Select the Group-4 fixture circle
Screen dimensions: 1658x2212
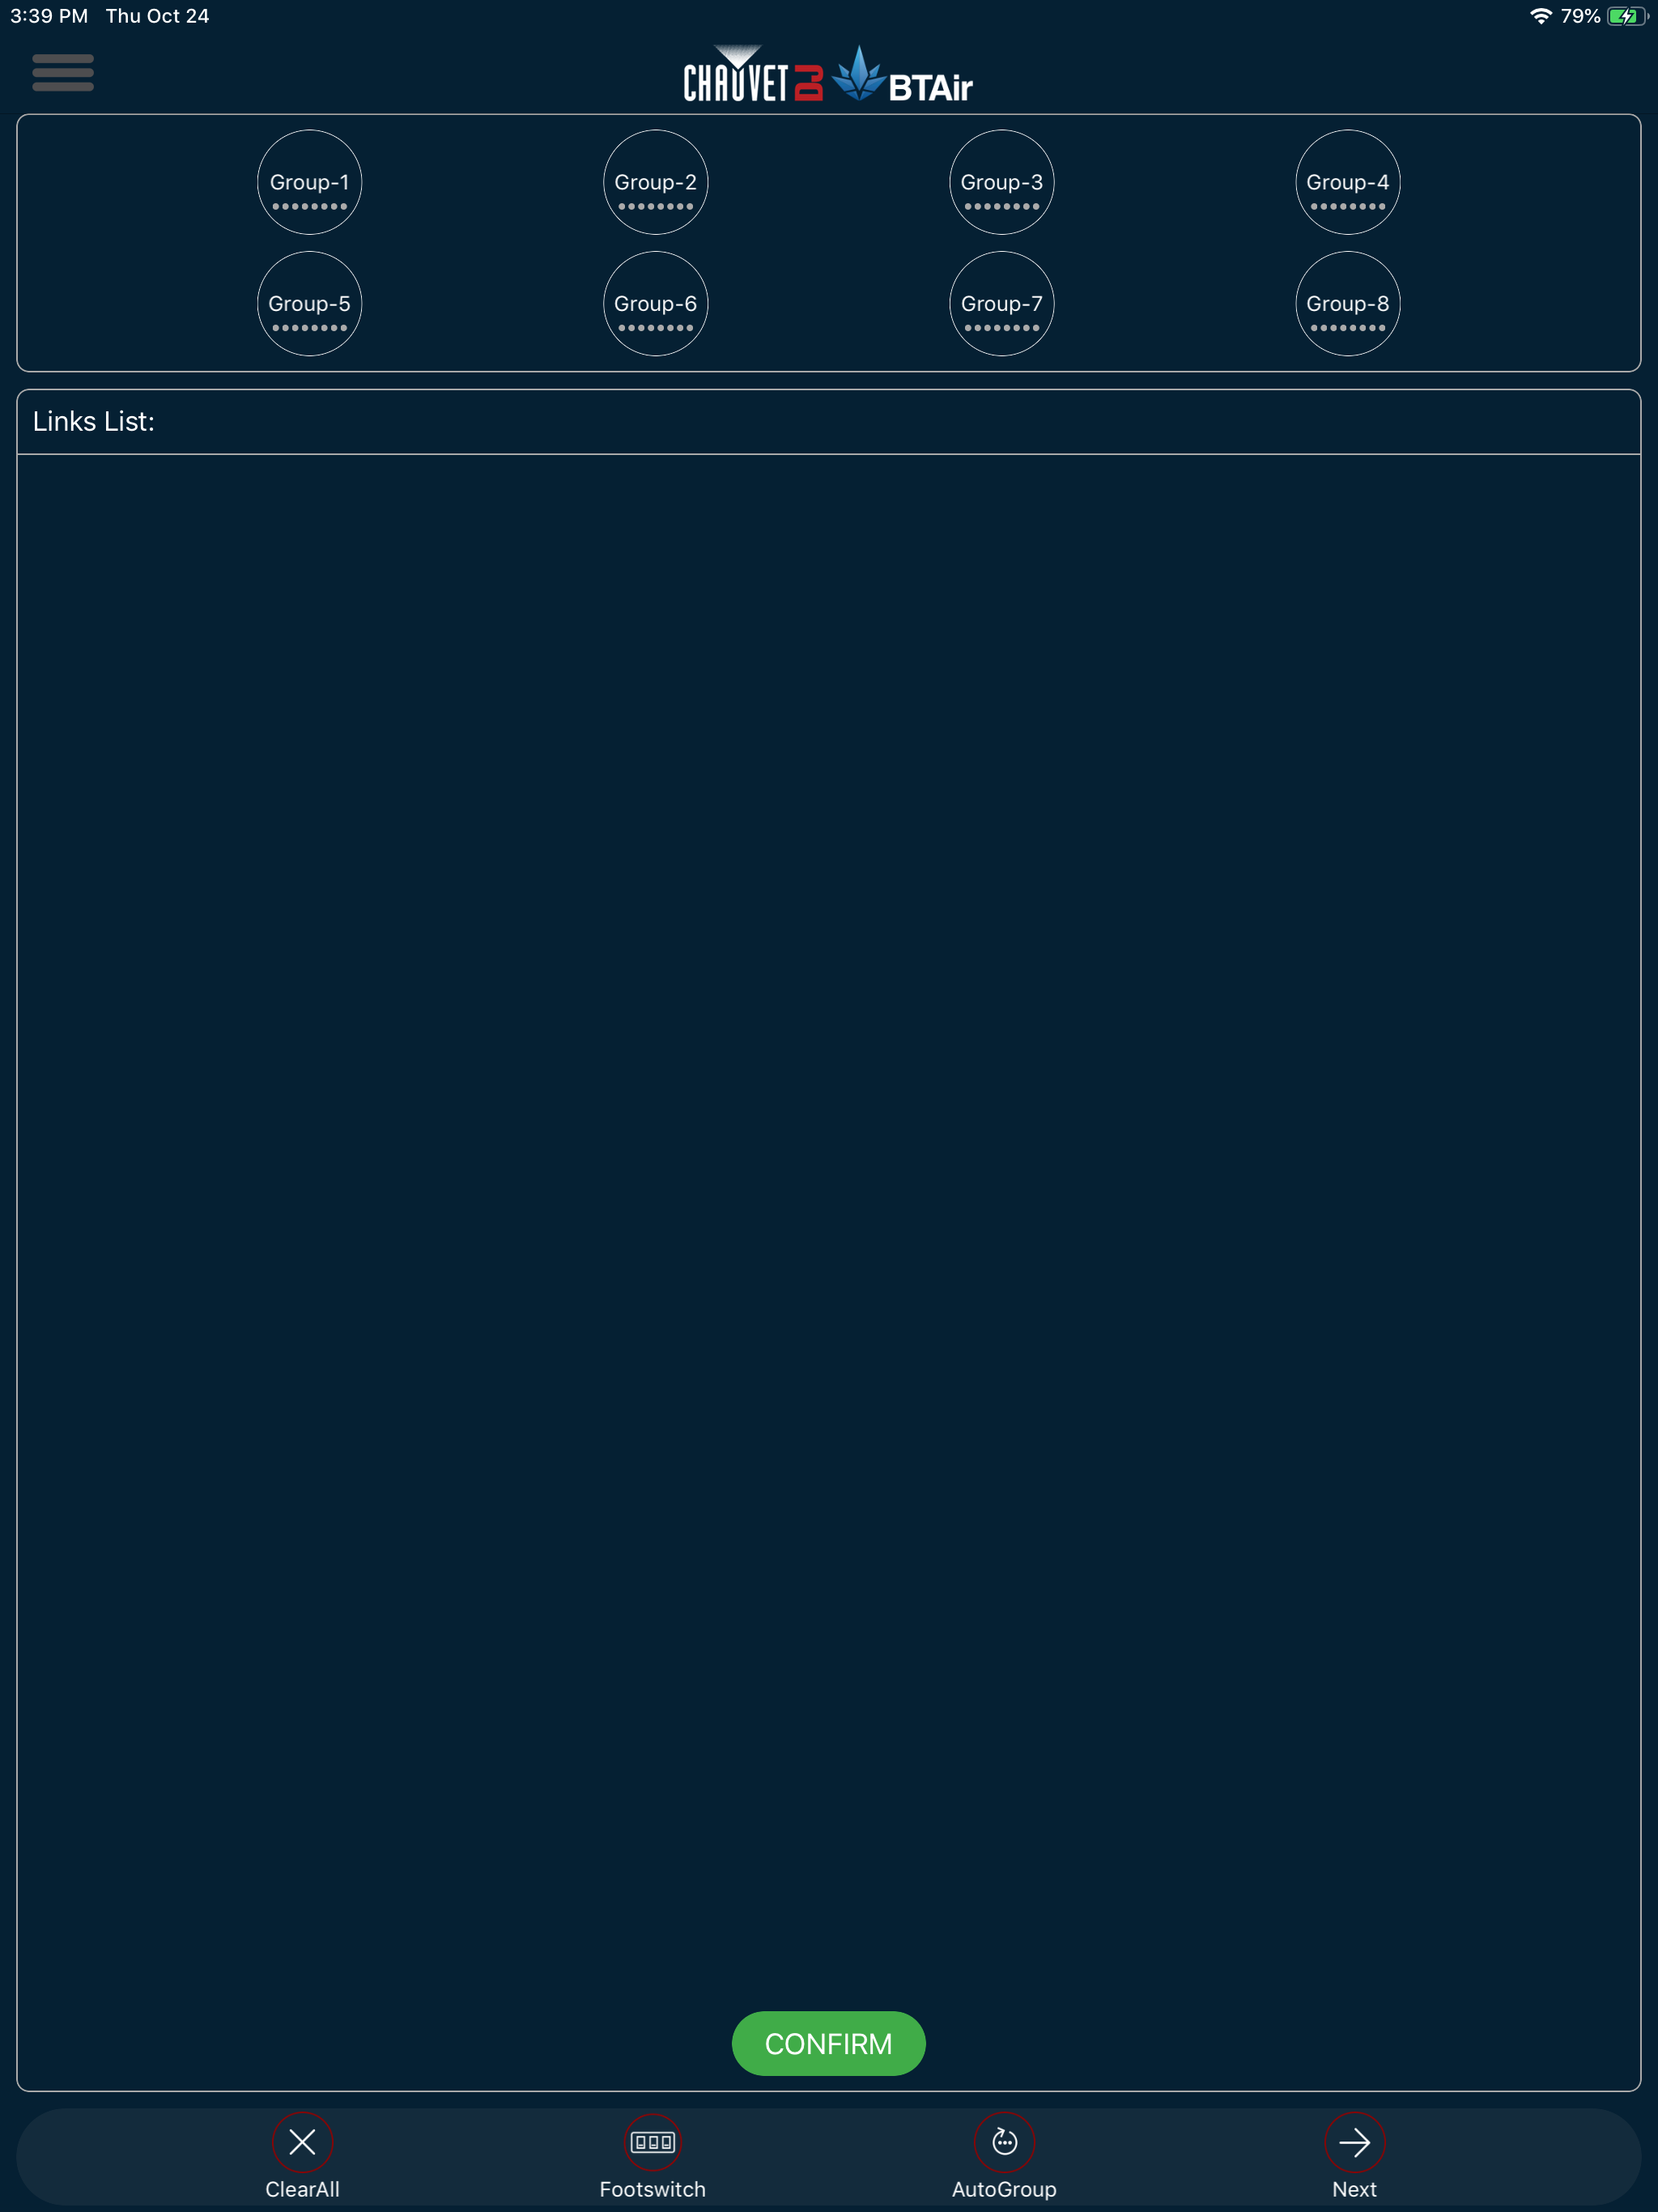[1347, 182]
